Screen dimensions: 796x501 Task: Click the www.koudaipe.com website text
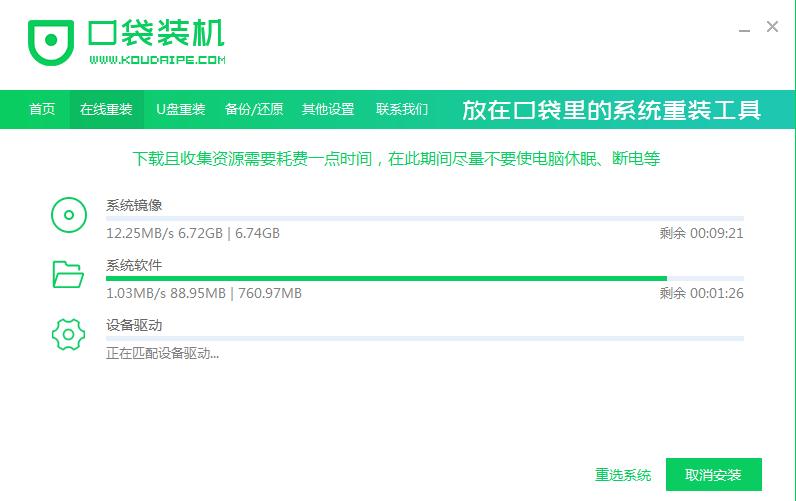coord(157,60)
